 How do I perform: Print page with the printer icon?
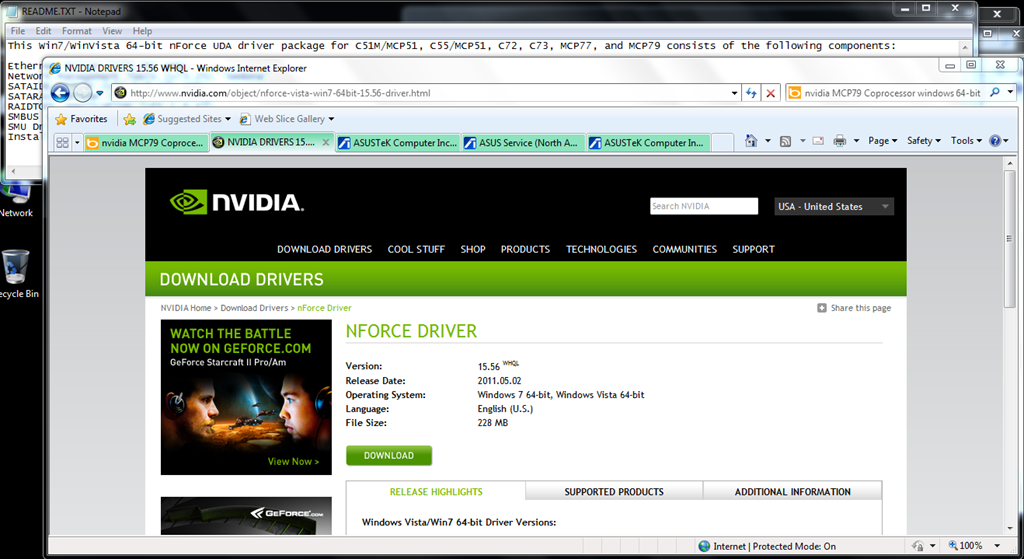click(840, 141)
